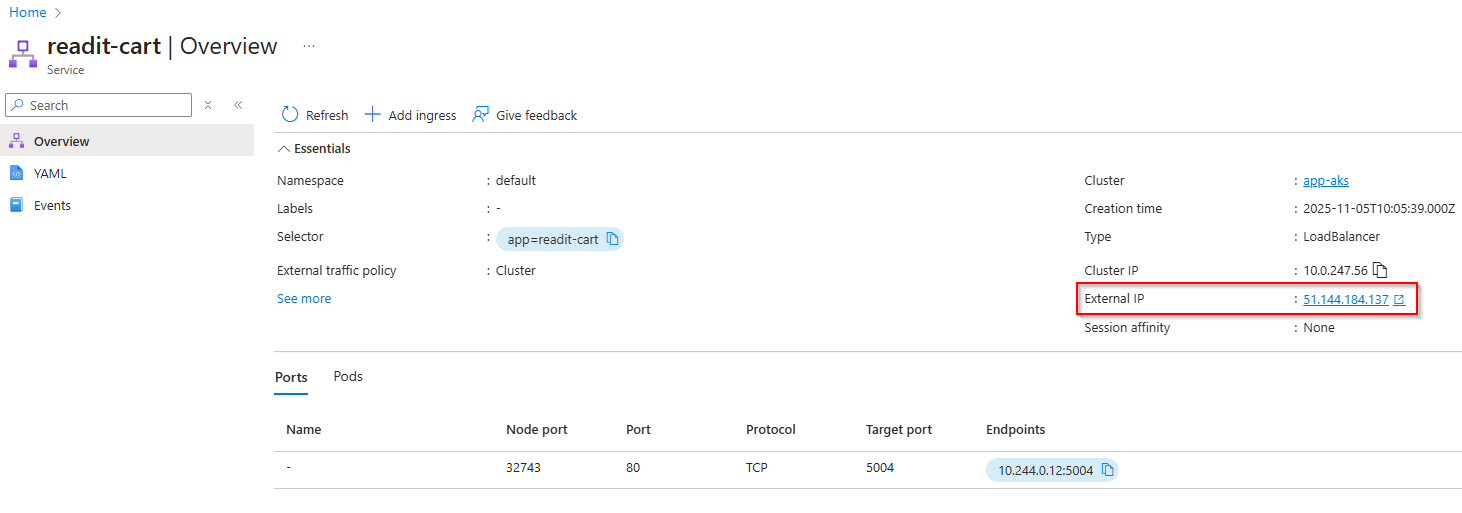Viewport: 1462px width, 513px height.
Task: Copy the app=readit-cart selector value
Action: tap(613, 239)
